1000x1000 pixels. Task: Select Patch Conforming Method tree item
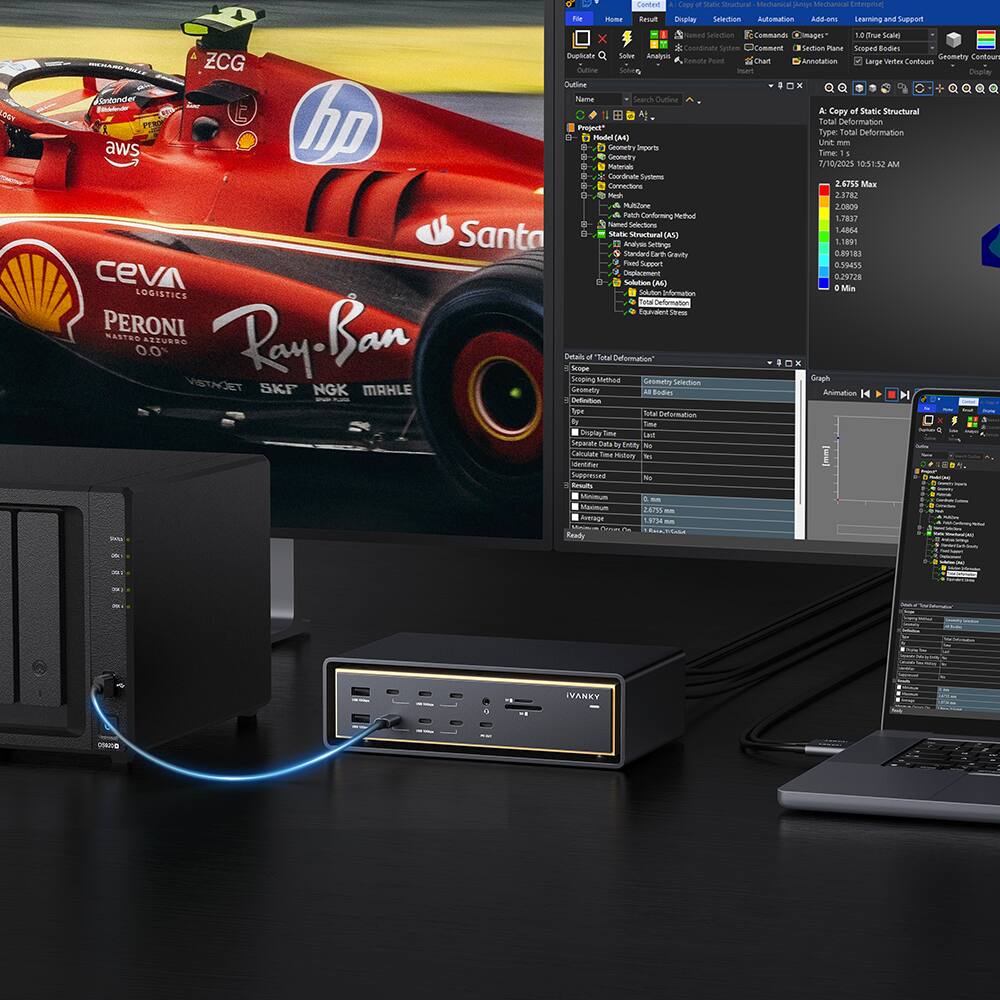click(x=659, y=216)
